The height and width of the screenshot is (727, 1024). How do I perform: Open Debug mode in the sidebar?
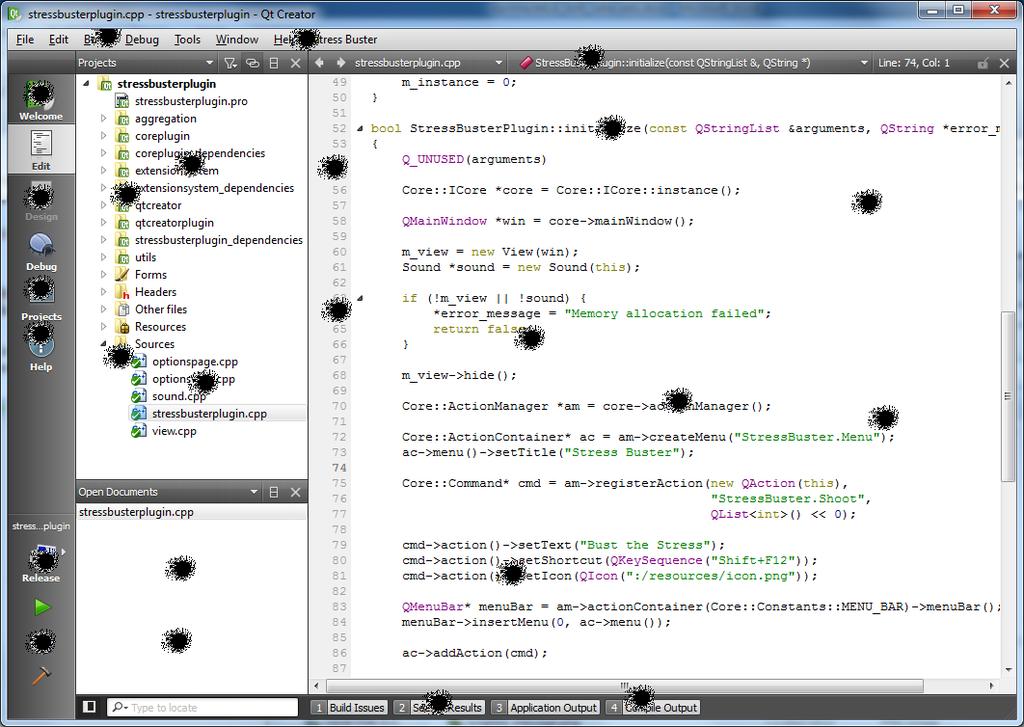40,251
